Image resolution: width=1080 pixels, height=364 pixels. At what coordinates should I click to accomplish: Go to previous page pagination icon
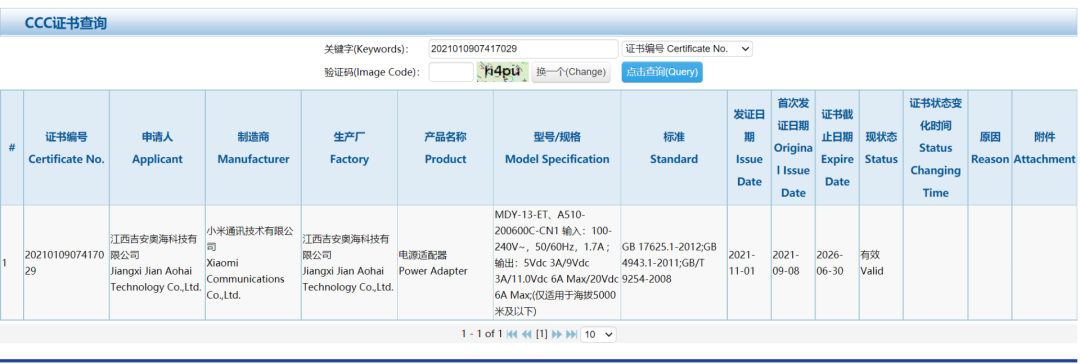pyautogui.click(x=526, y=334)
